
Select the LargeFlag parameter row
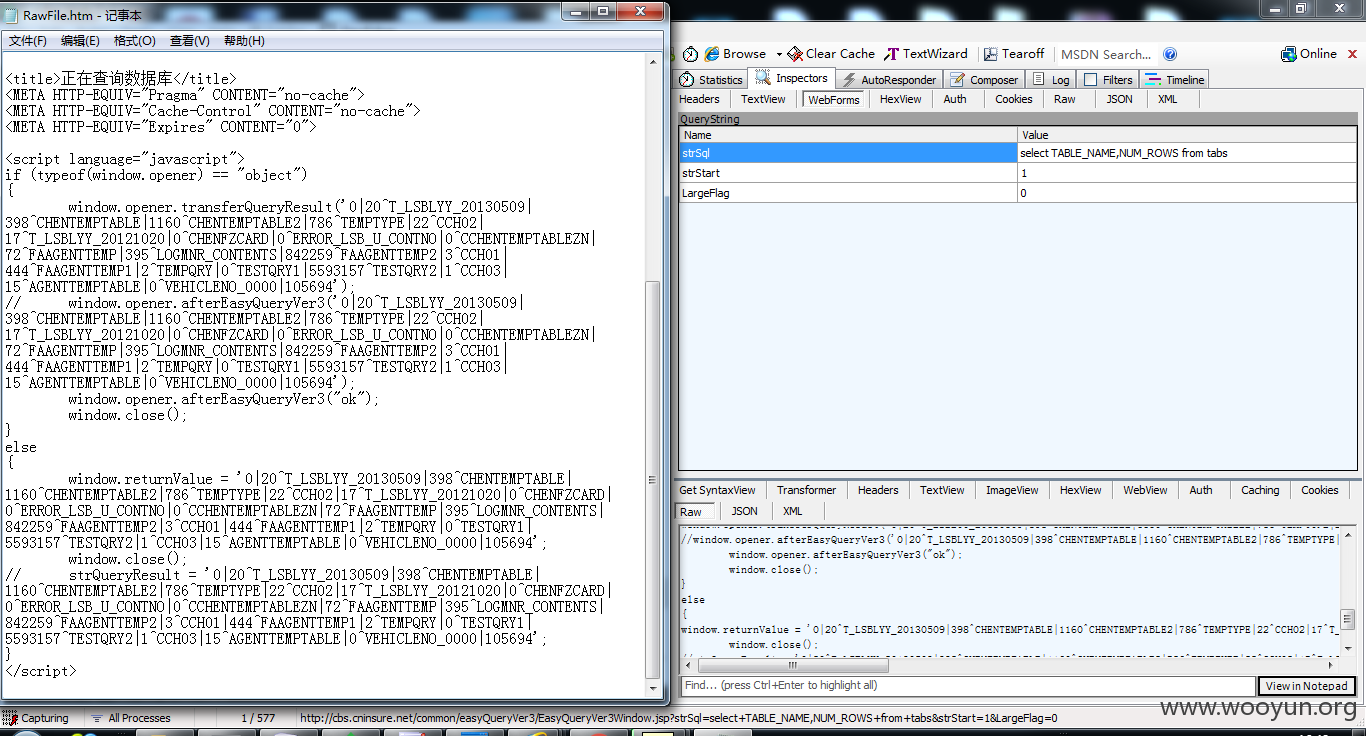1018,193
